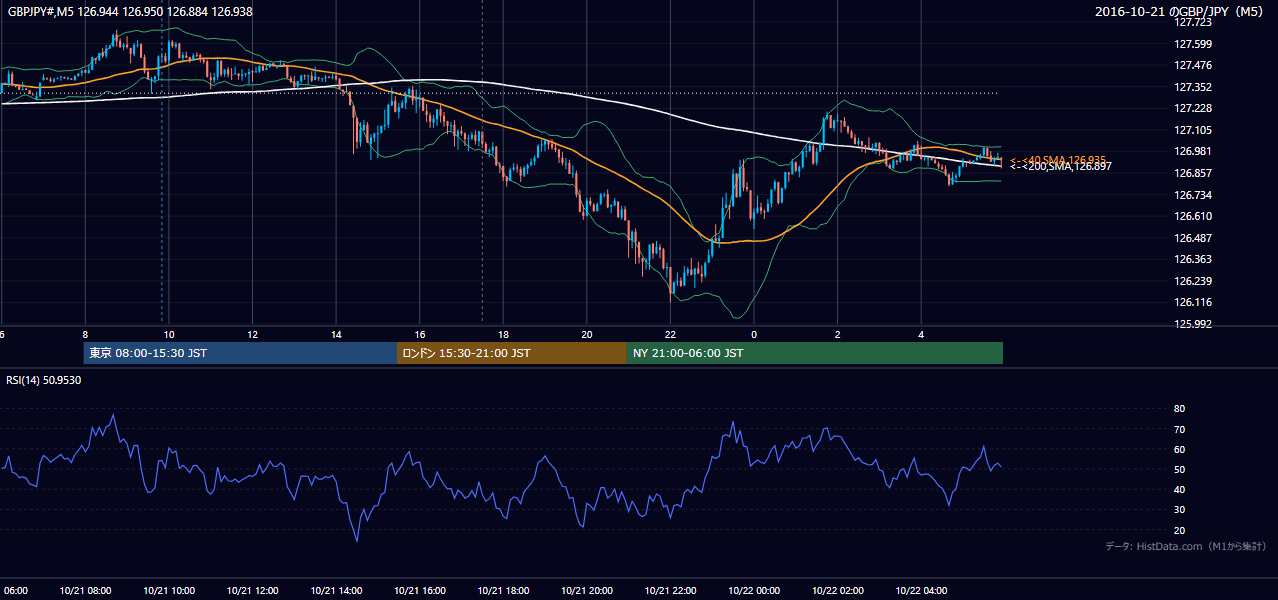Click price axis value 125.992
This screenshot has width=1278, height=600.
[1193, 324]
